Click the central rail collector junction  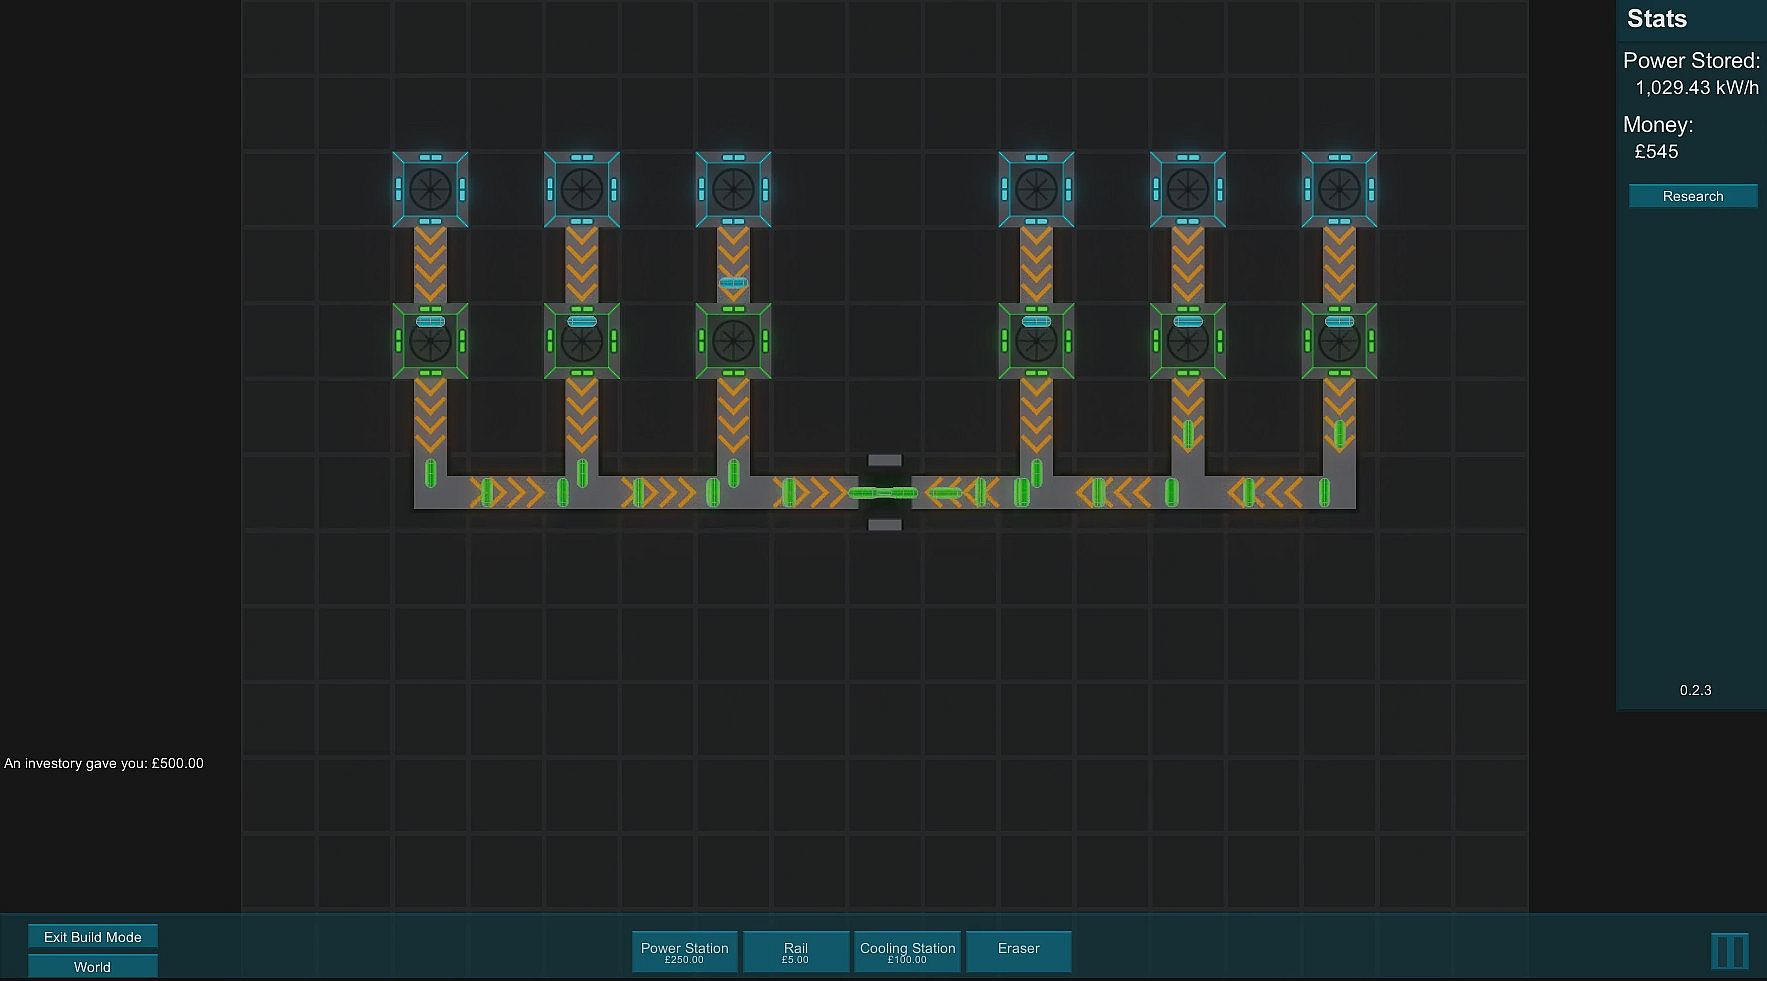[x=884, y=492]
